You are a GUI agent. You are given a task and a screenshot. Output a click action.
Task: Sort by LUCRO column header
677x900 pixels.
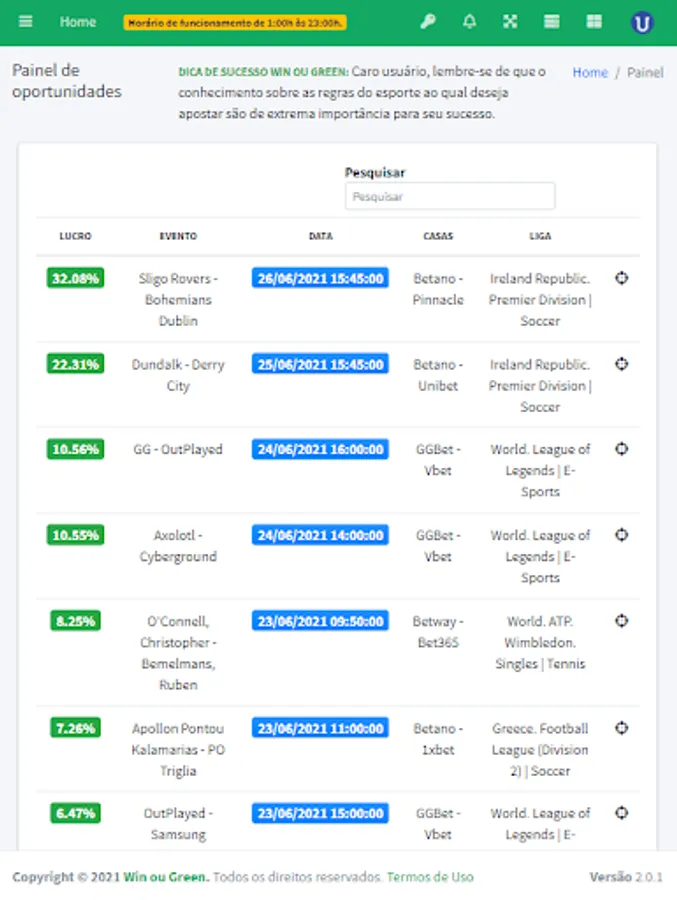point(75,237)
